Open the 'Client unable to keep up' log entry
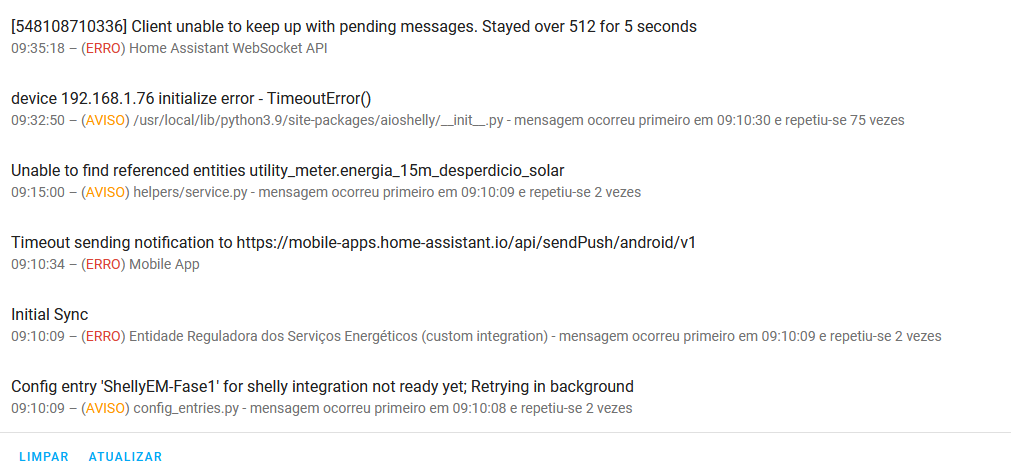The image size is (1011, 474). coord(506,37)
